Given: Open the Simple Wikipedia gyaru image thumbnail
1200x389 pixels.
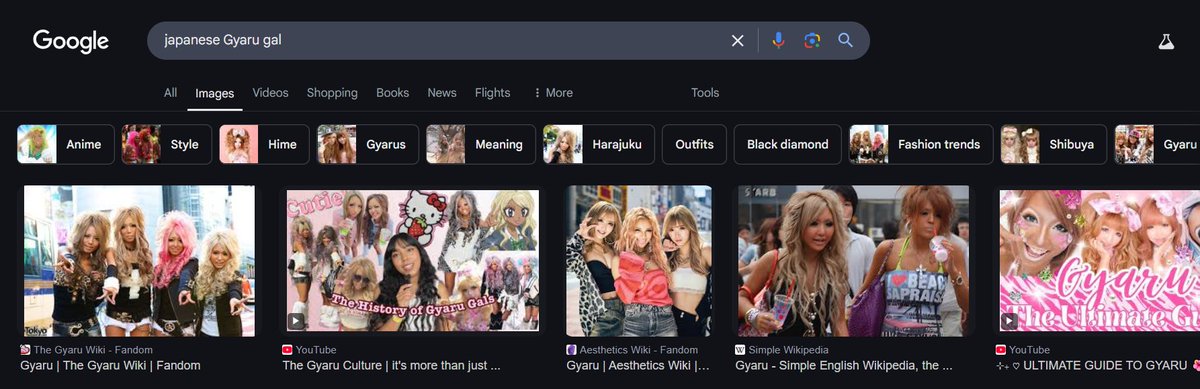Looking at the screenshot, I should (x=854, y=261).
